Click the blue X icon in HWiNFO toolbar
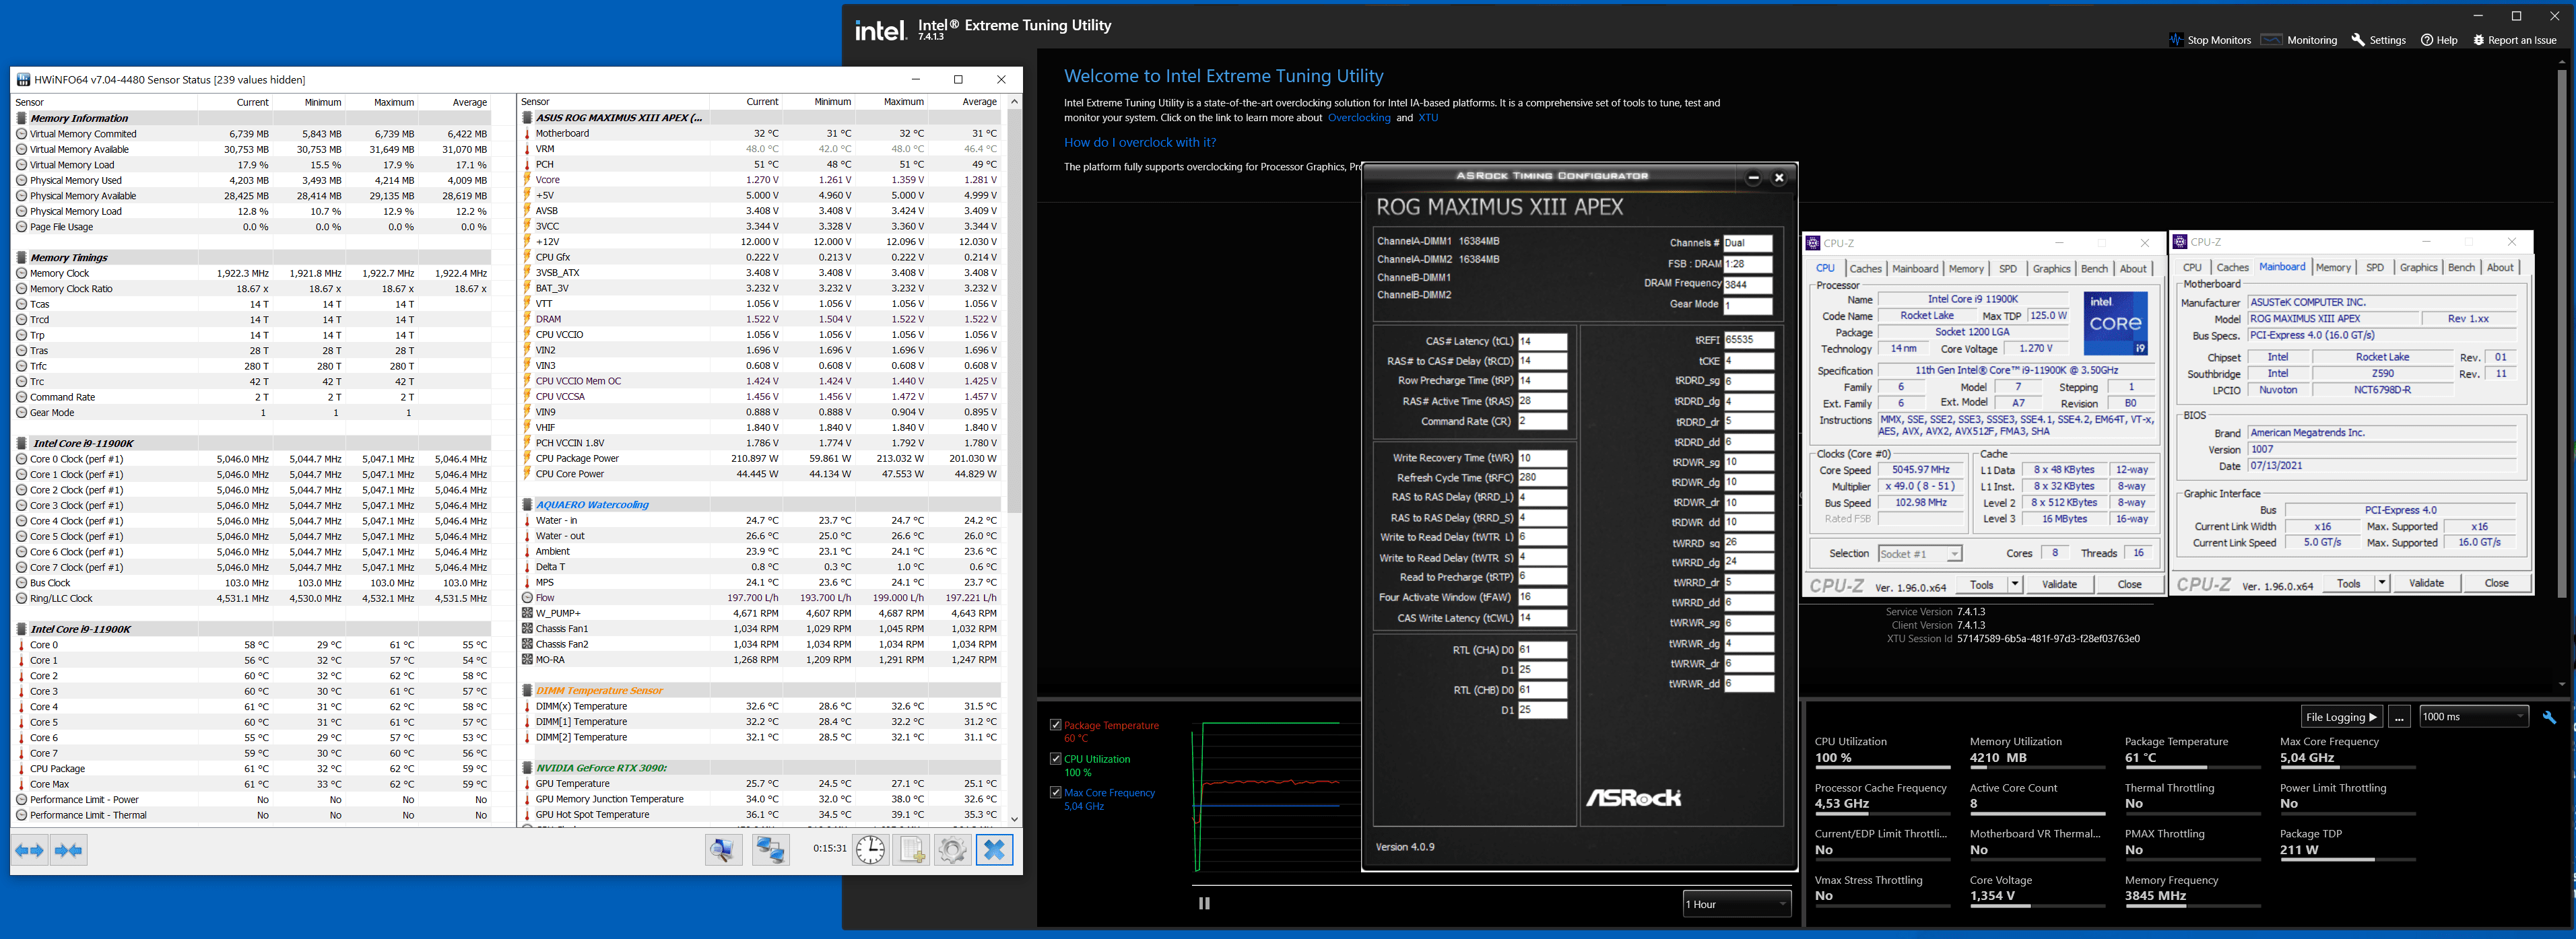Image resolution: width=2576 pixels, height=939 pixels. click(993, 850)
